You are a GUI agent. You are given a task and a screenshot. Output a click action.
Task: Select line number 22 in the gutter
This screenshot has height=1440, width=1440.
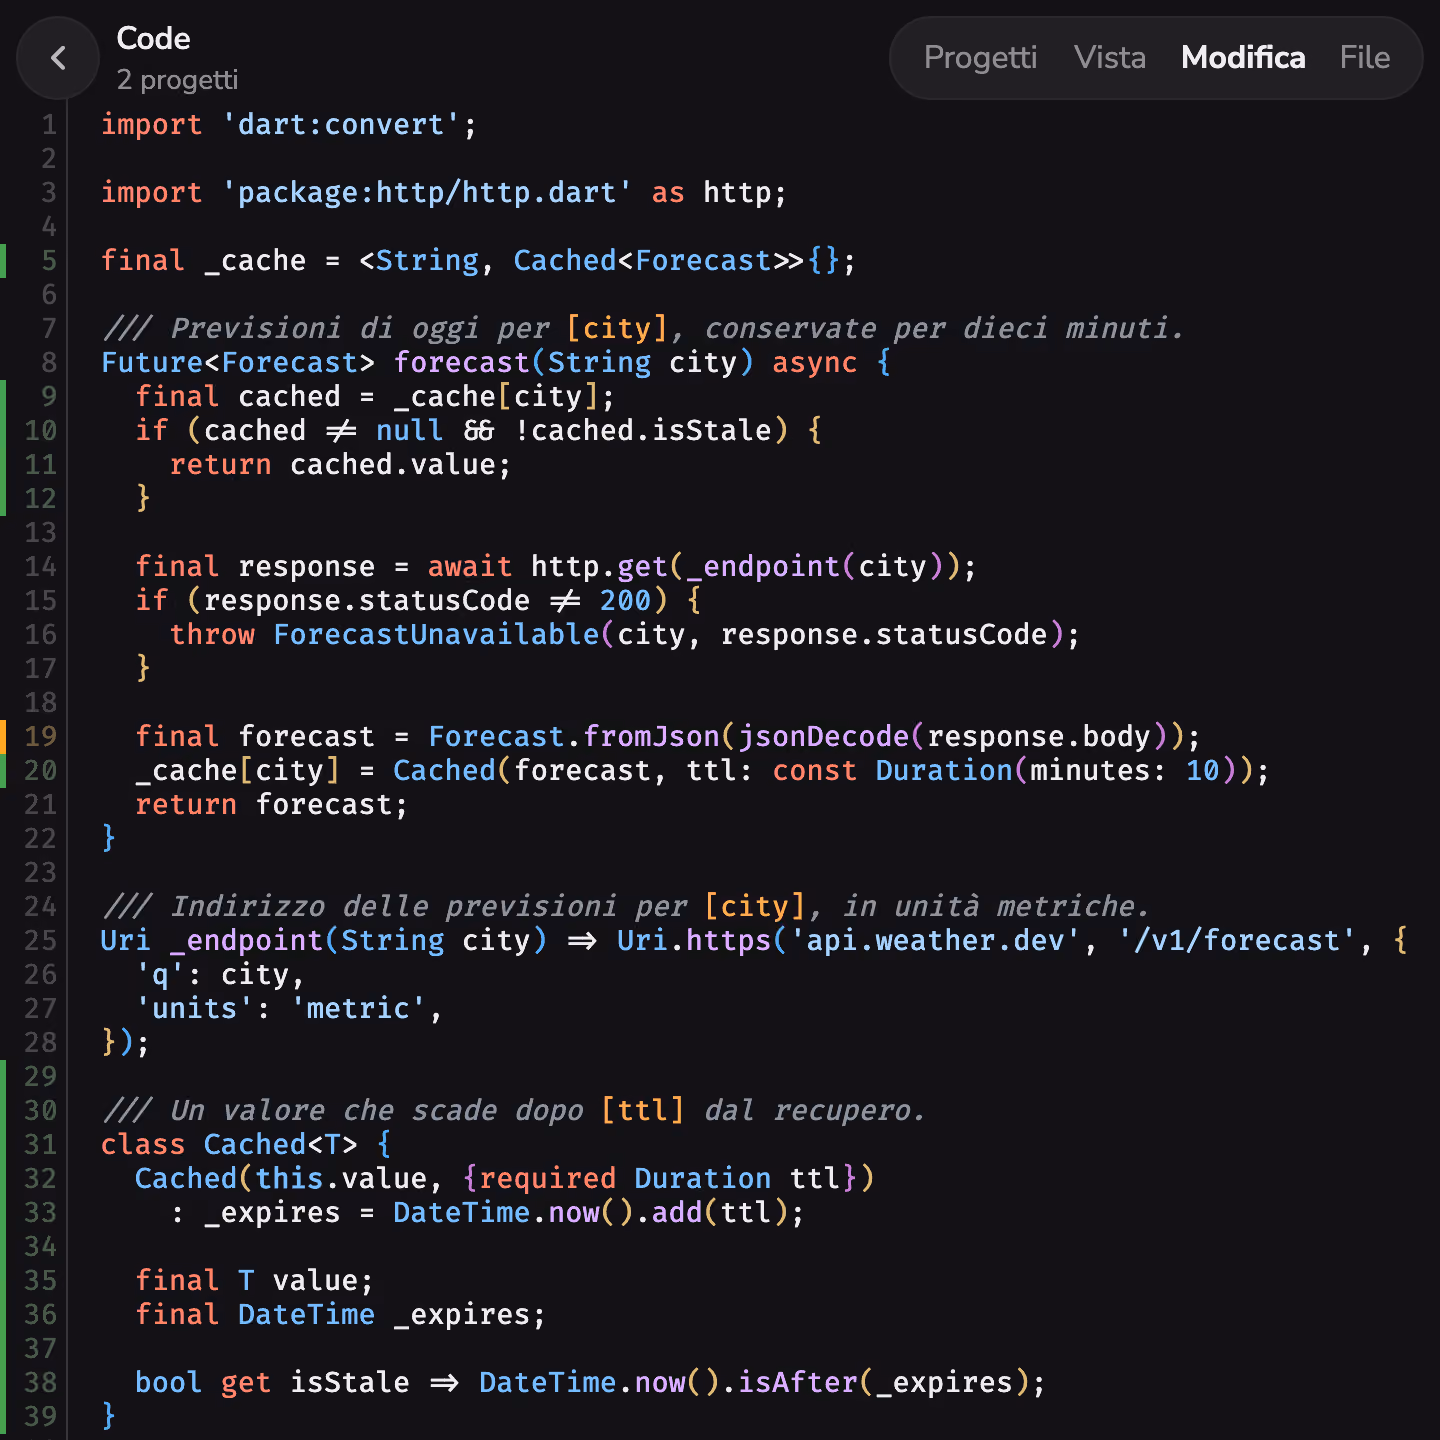pyautogui.click(x=40, y=839)
